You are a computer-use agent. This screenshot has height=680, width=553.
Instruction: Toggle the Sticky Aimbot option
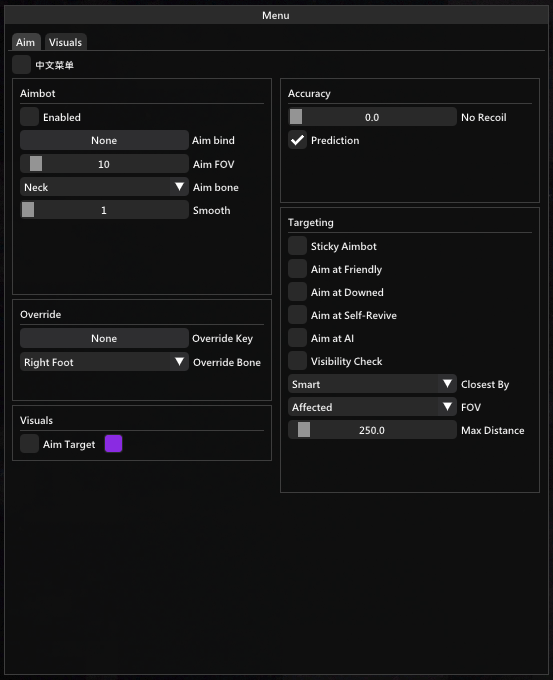(298, 246)
